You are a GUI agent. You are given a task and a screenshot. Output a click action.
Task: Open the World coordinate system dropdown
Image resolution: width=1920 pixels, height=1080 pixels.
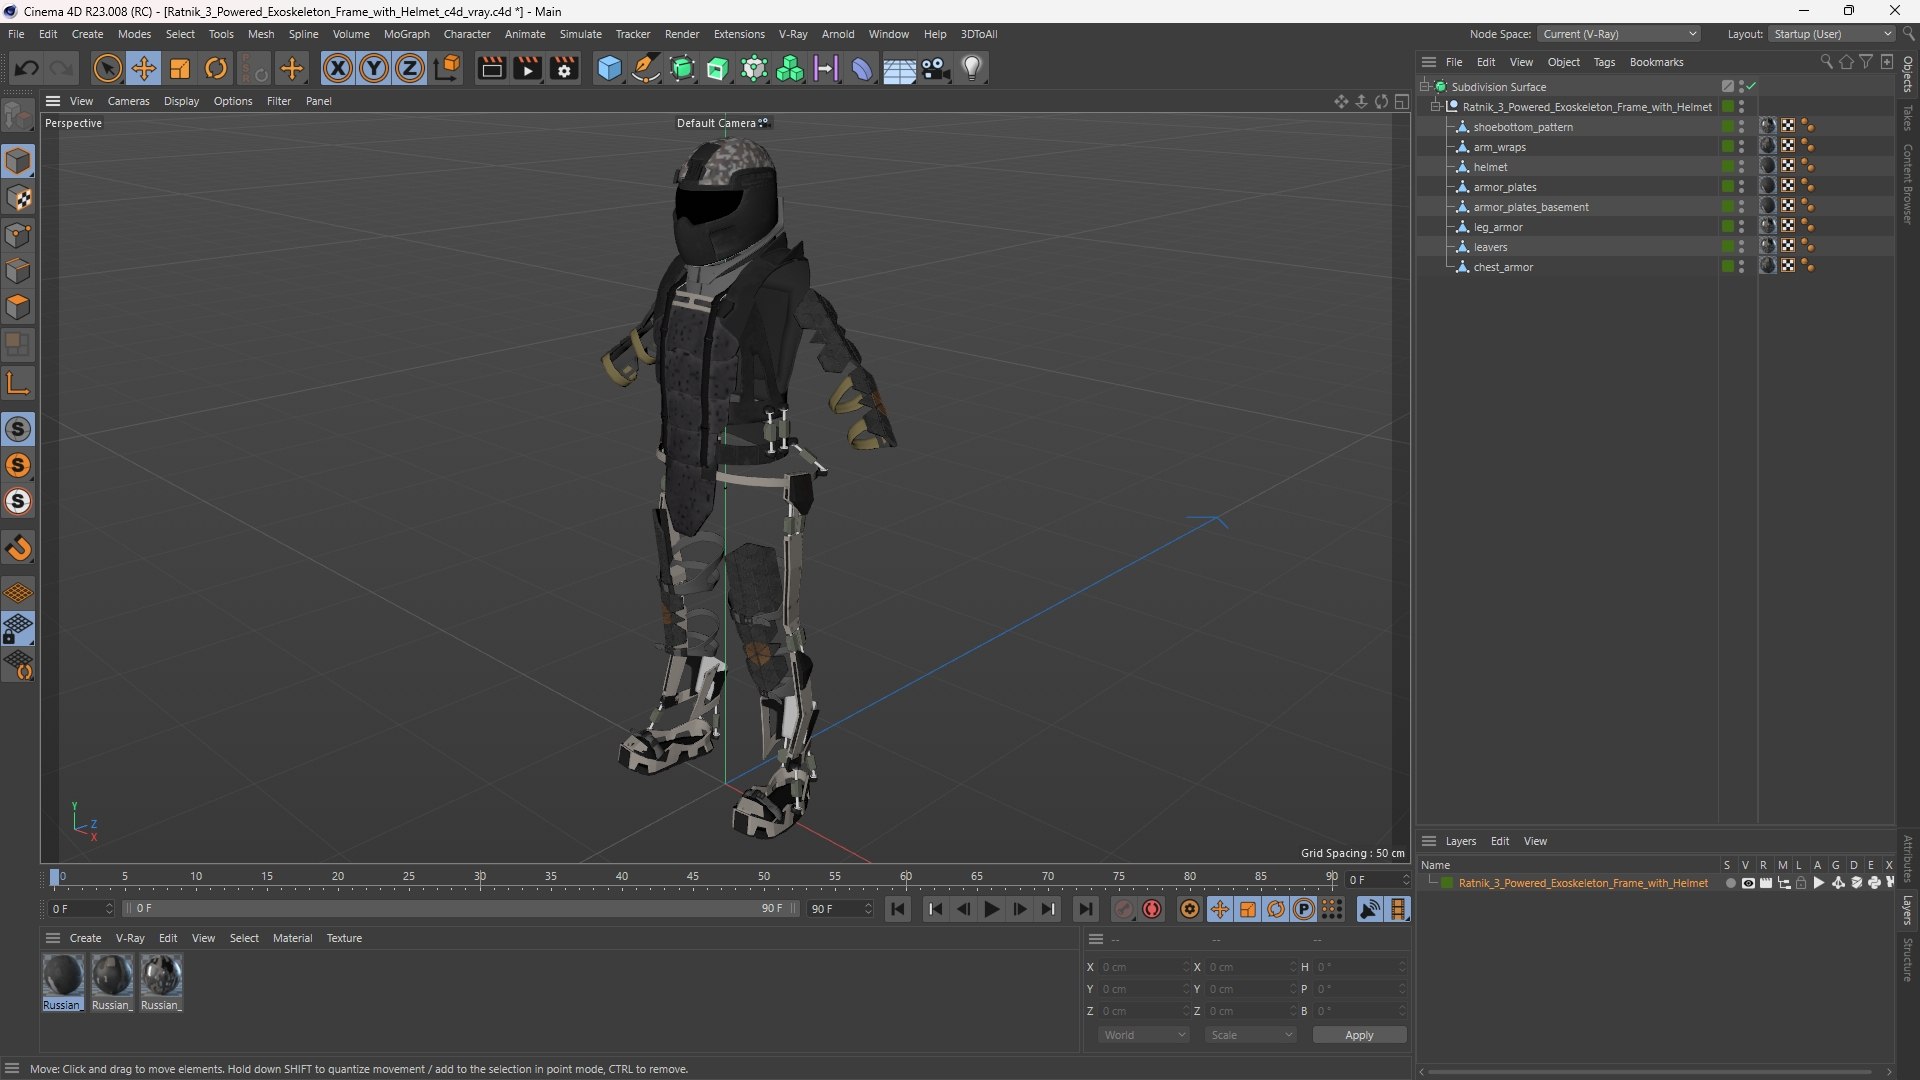point(1144,1035)
